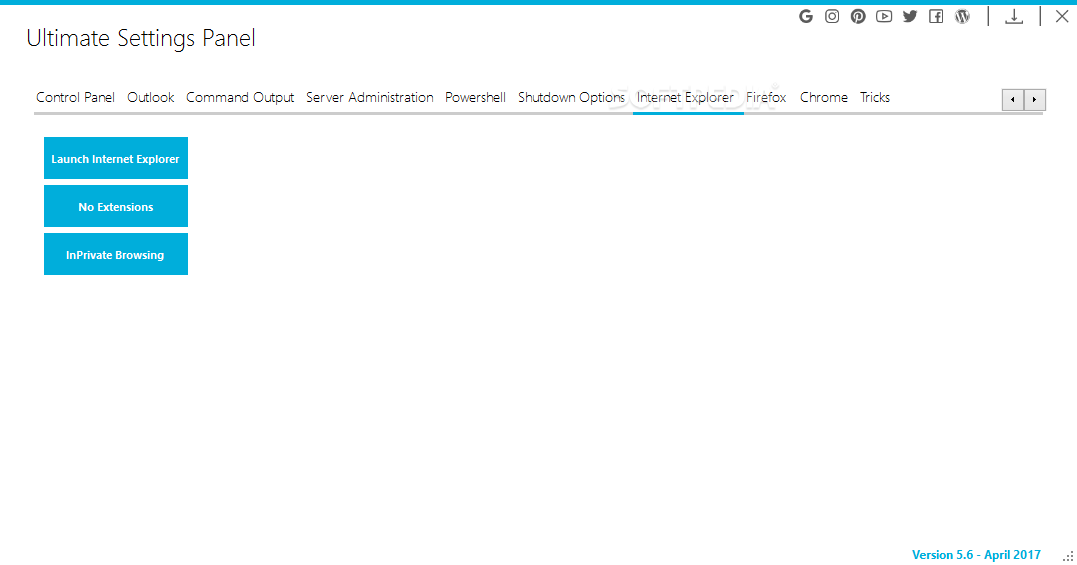Go to the Powershell tab
Screen dimensions: 1077x565
pos(475,97)
